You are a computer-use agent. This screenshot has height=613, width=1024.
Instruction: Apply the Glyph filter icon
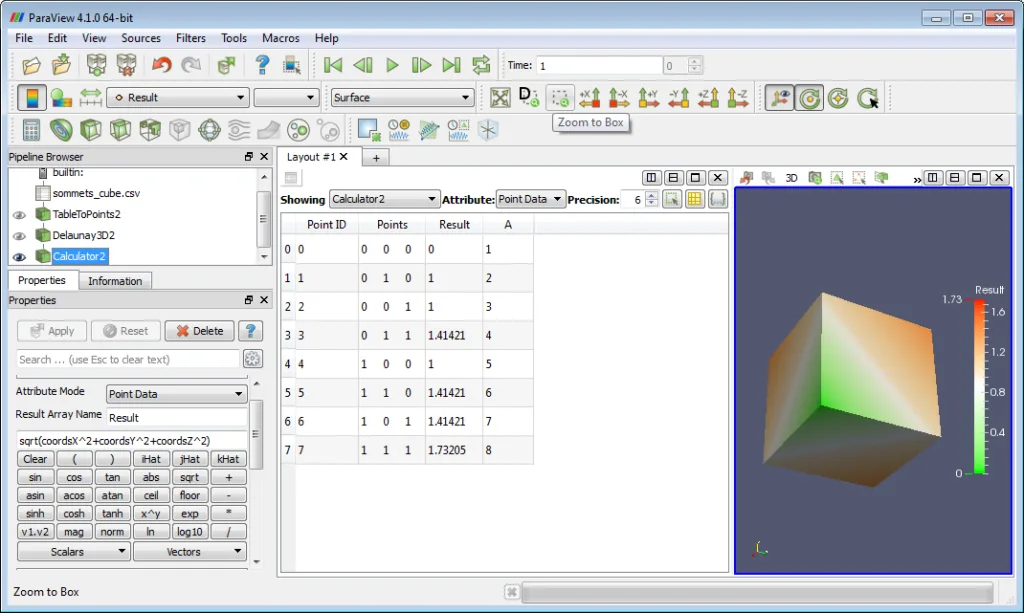[210, 130]
